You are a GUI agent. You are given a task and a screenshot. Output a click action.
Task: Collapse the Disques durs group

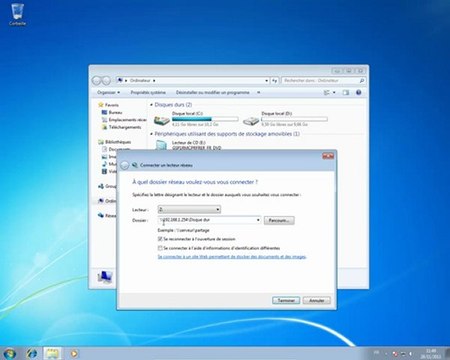point(151,105)
